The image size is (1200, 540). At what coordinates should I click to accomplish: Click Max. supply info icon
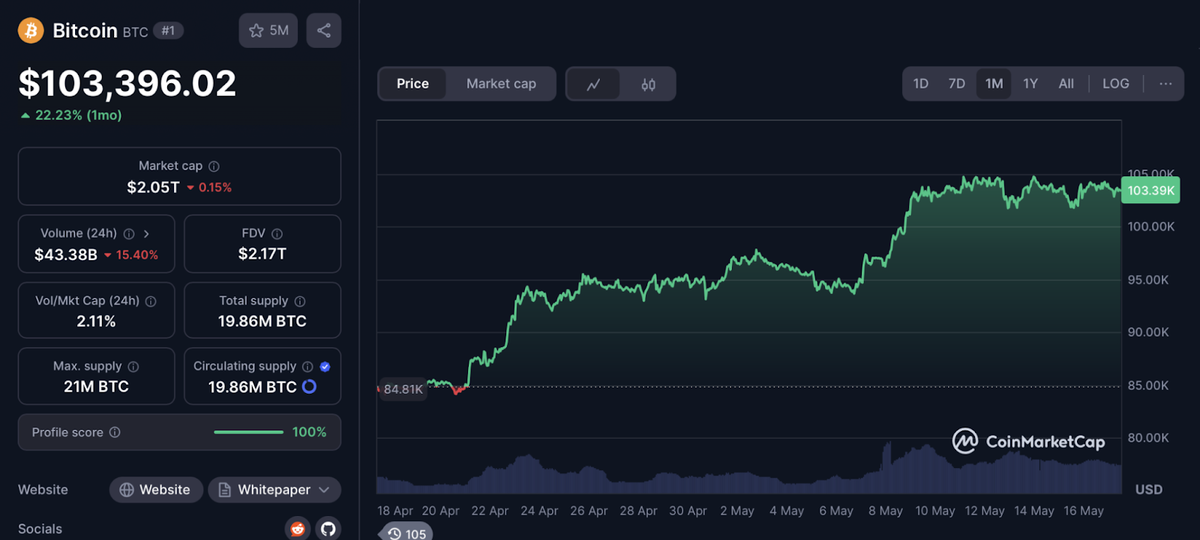click(134, 366)
